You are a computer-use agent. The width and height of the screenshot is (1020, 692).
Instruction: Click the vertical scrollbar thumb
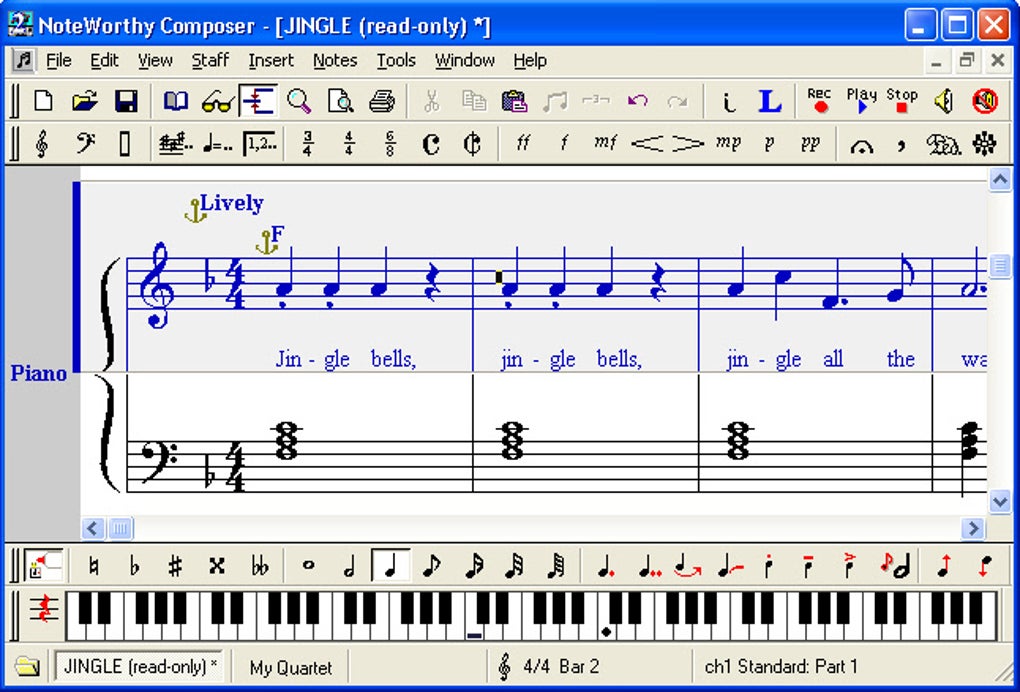tap(999, 265)
